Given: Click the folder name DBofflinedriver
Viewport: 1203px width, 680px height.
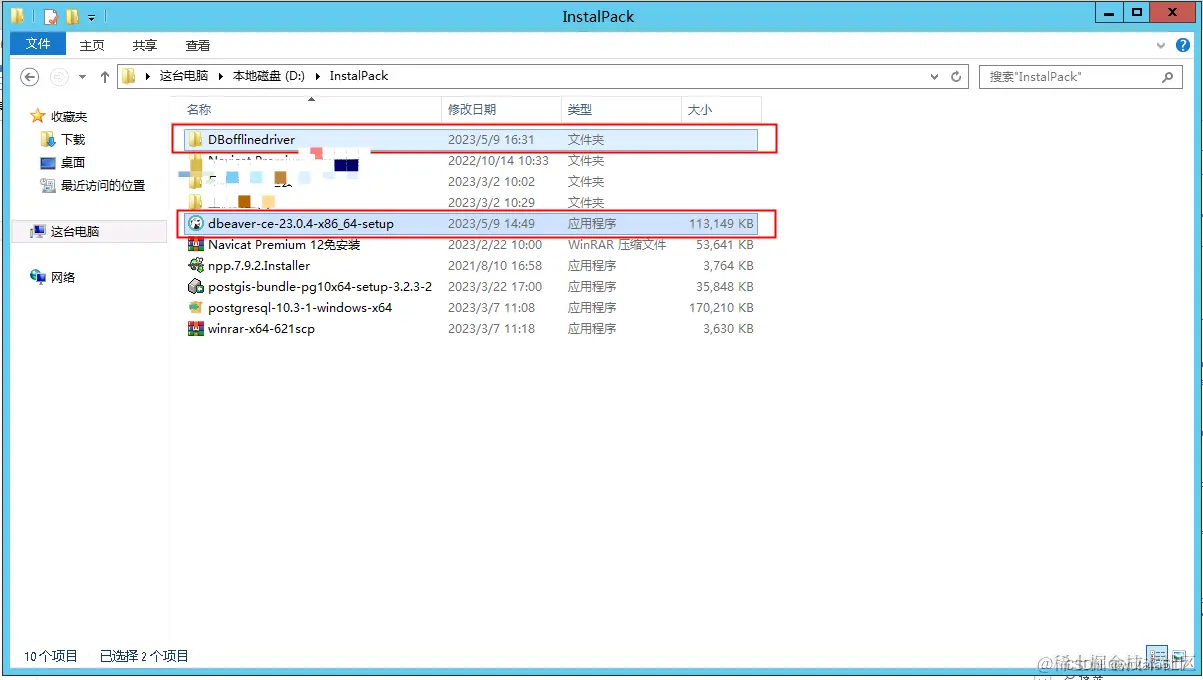Looking at the screenshot, I should tap(252, 140).
